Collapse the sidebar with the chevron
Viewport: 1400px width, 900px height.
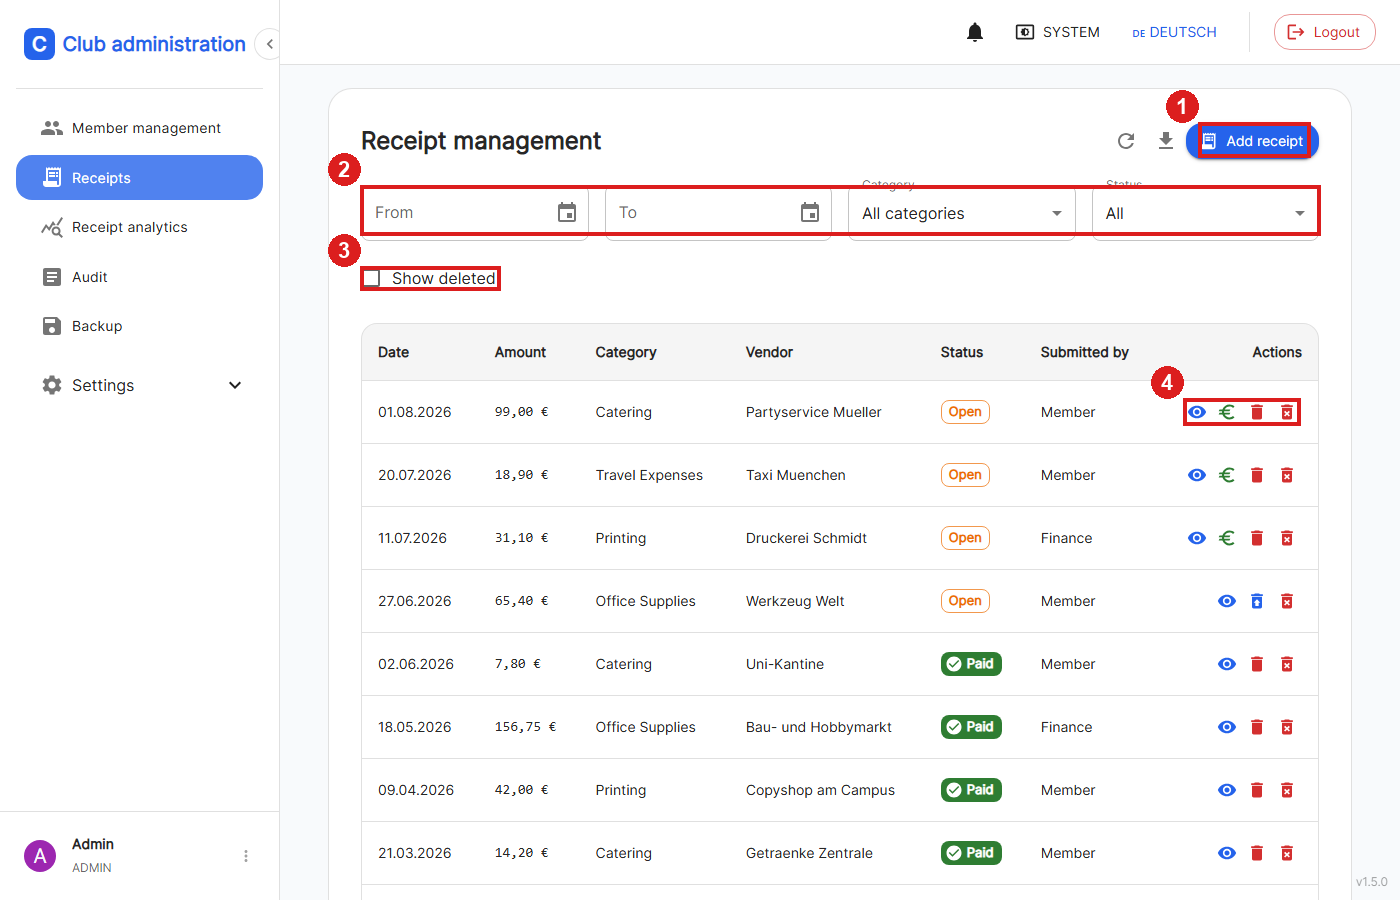click(269, 44)
